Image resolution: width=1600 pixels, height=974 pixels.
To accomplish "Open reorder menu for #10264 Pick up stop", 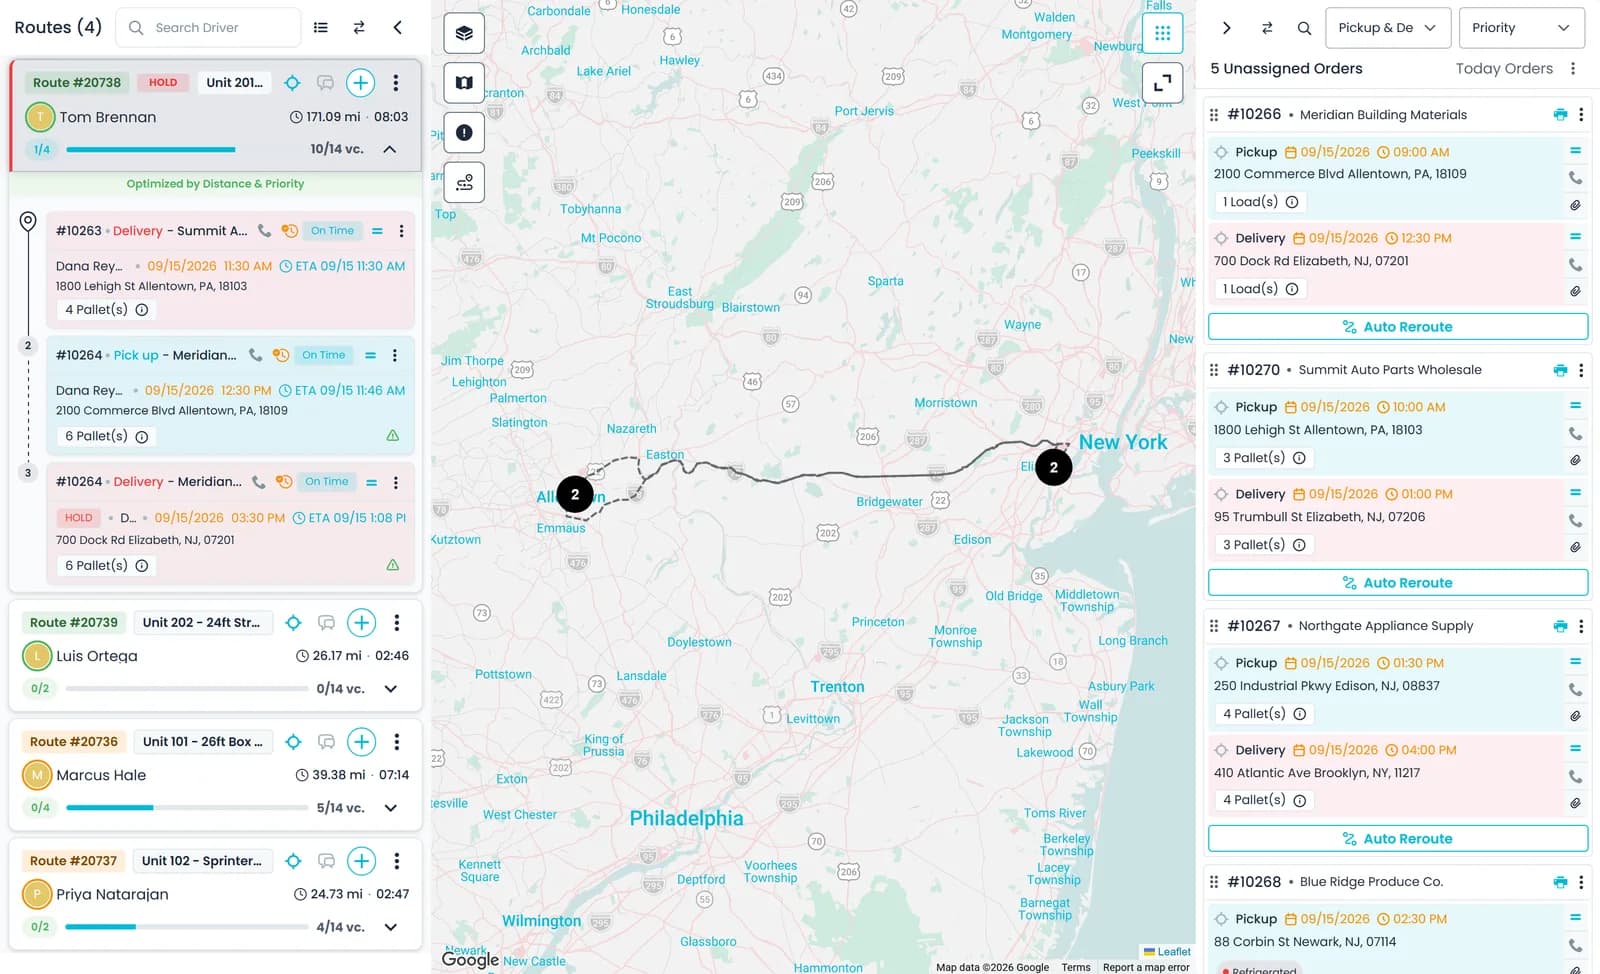I will (x=370, y=355).
